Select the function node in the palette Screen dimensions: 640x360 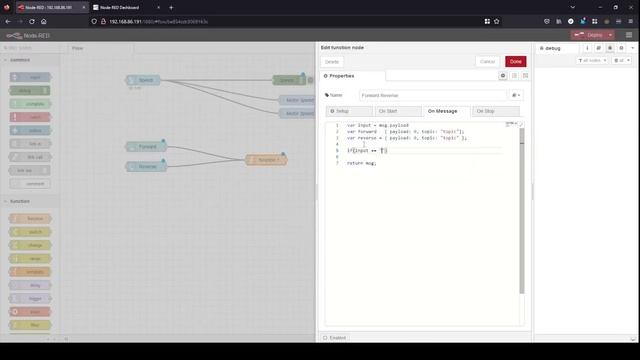click(30, 219)
